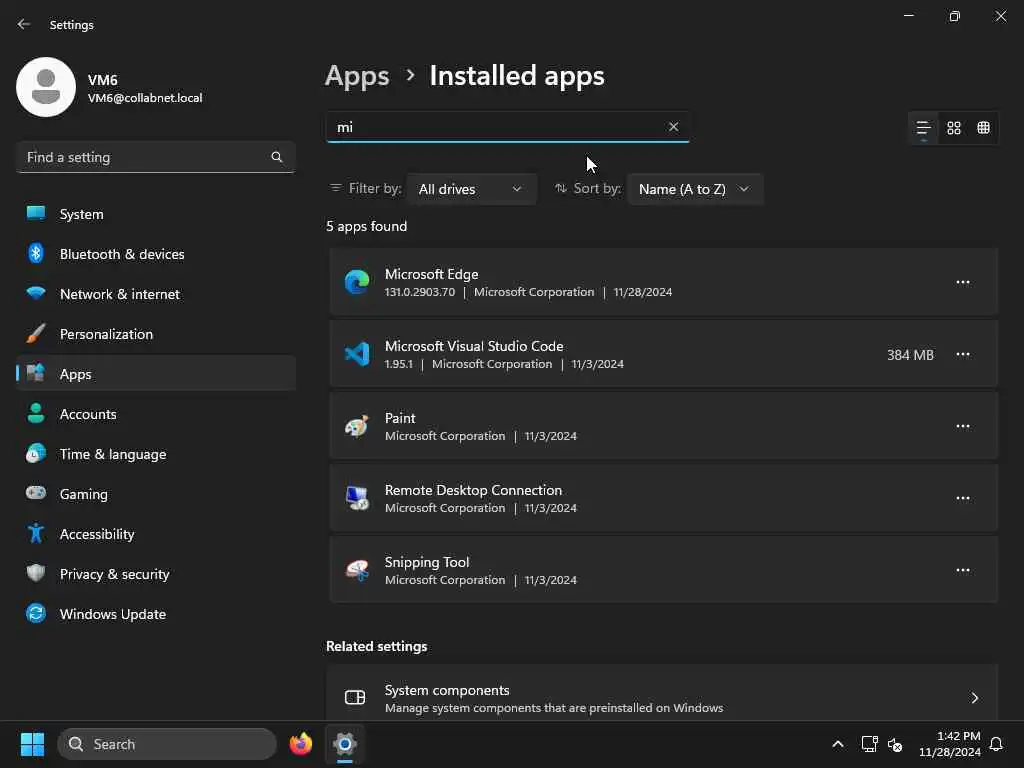The height and width of the screenshot is (768, 1024).
Task: Open more options for Microsoft Edge
Action: pos(962,283)
